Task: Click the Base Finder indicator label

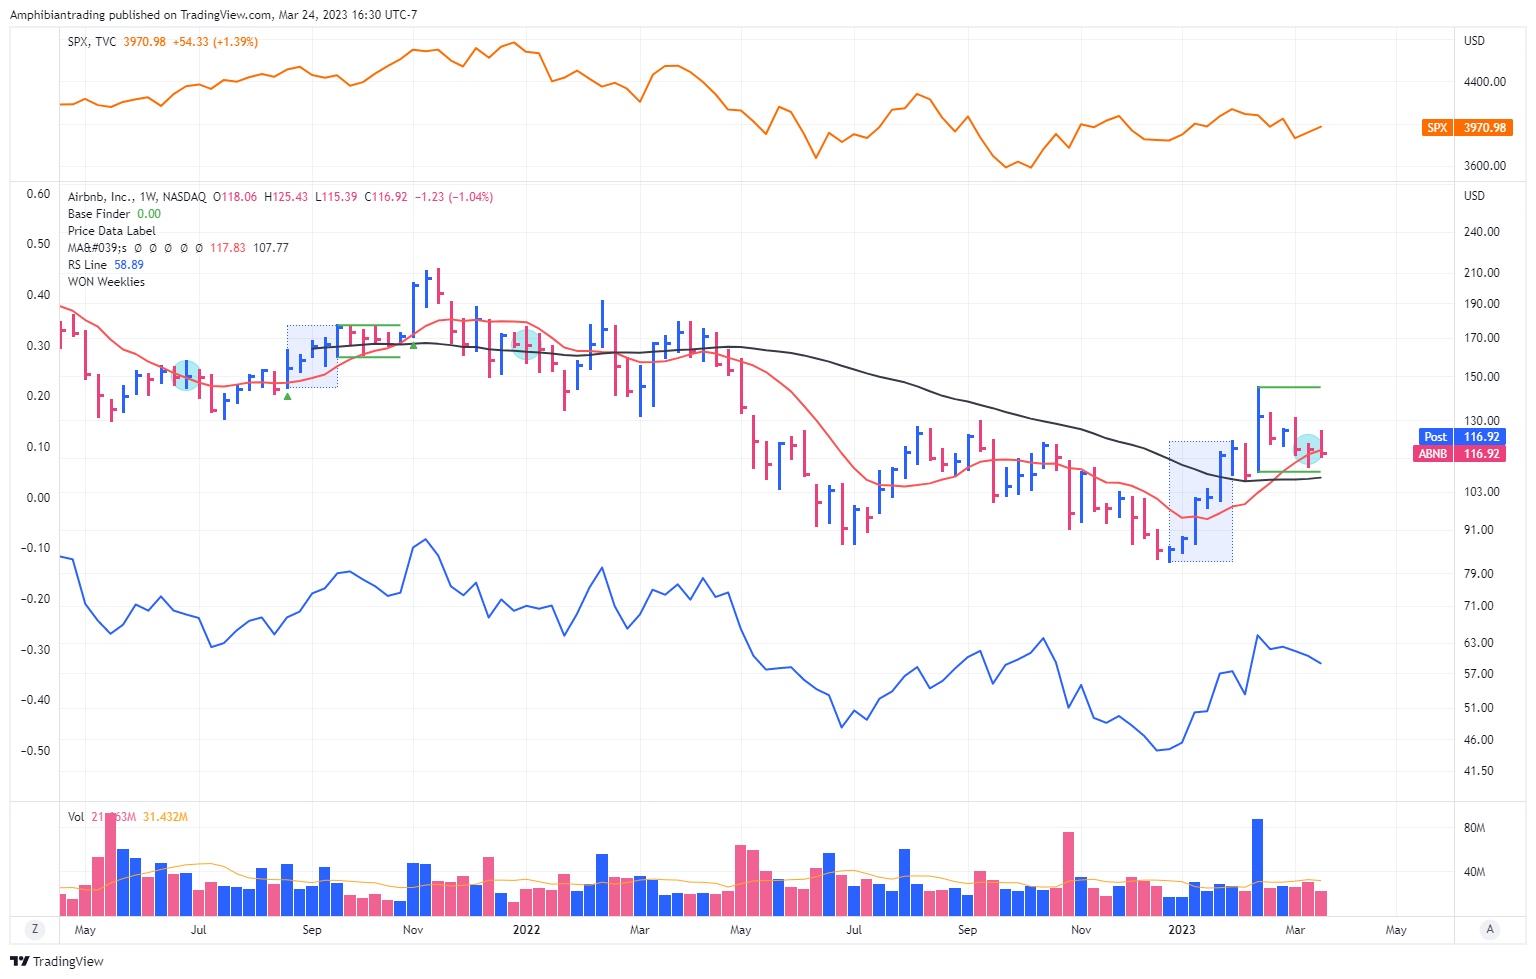Action: tap(99, 214)
